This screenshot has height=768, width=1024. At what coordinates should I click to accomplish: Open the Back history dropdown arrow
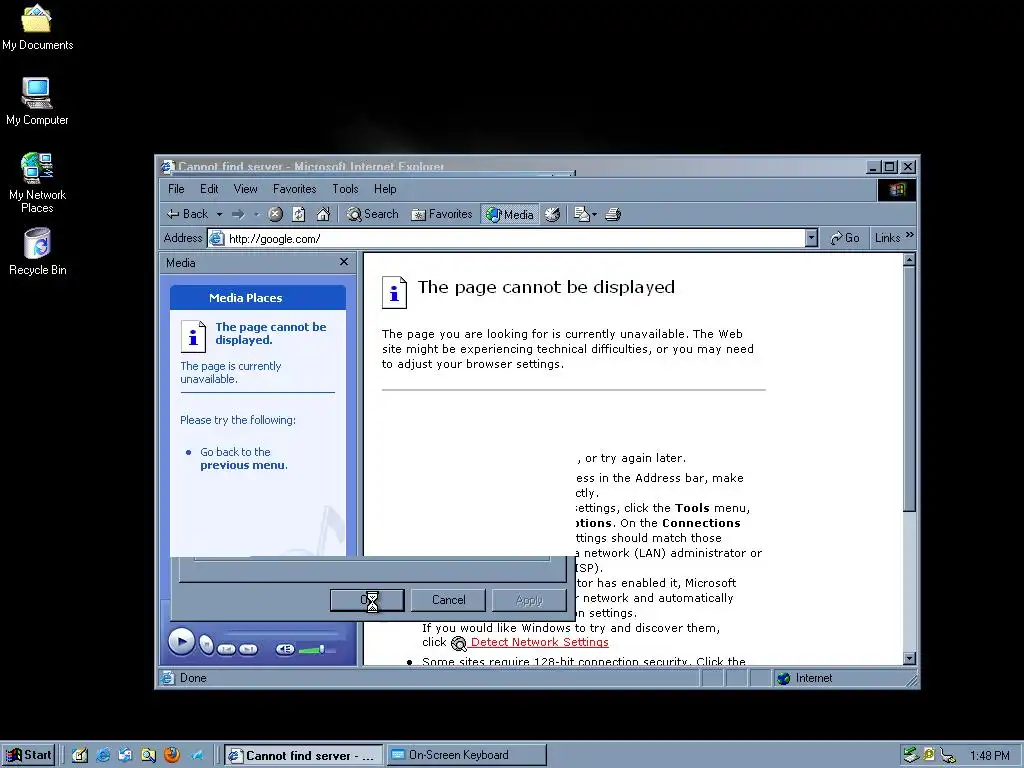pos(219,214)
